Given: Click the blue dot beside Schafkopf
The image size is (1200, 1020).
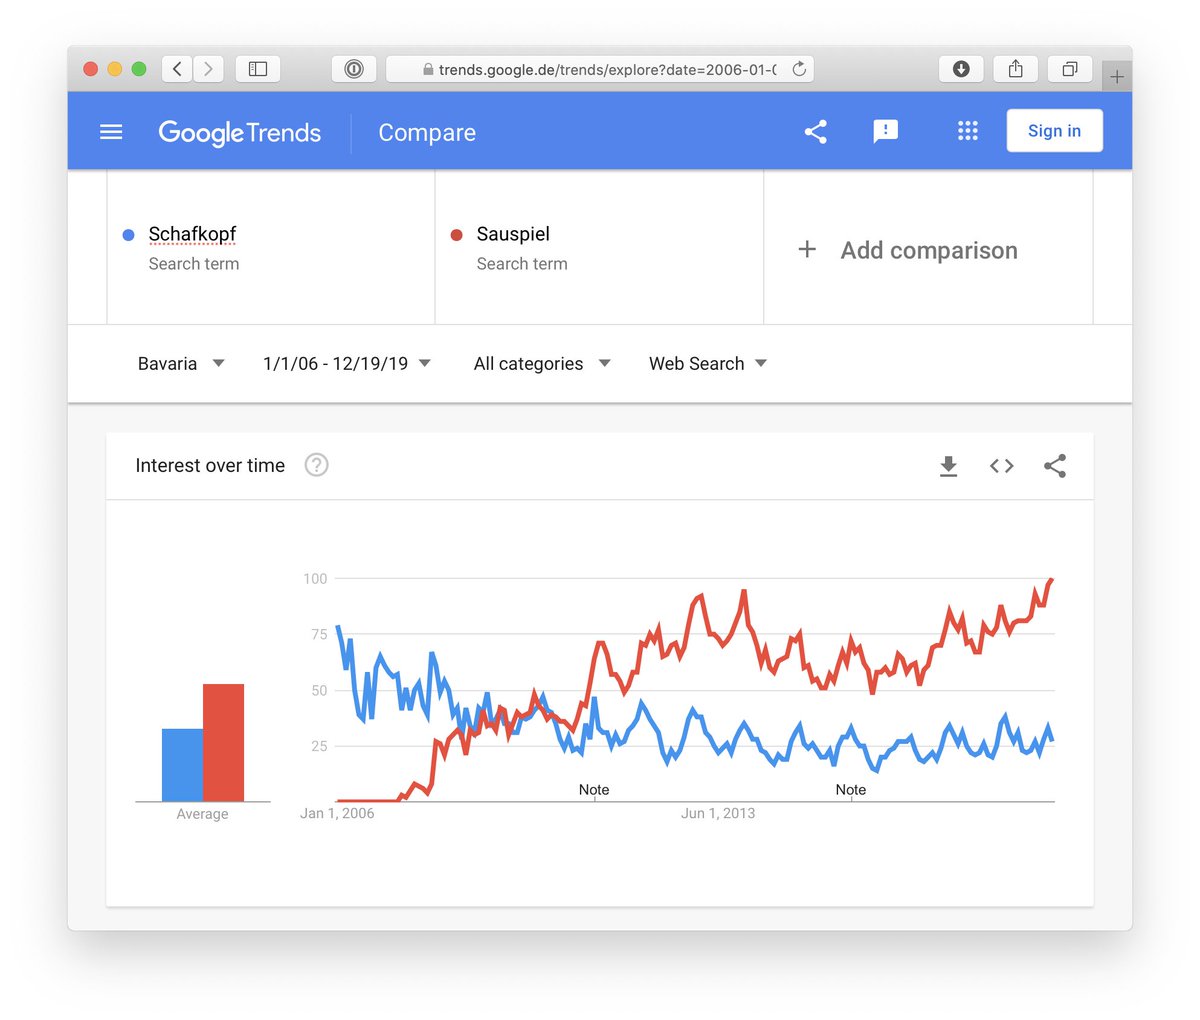Looking at the screenshot, I should [128, 235].
